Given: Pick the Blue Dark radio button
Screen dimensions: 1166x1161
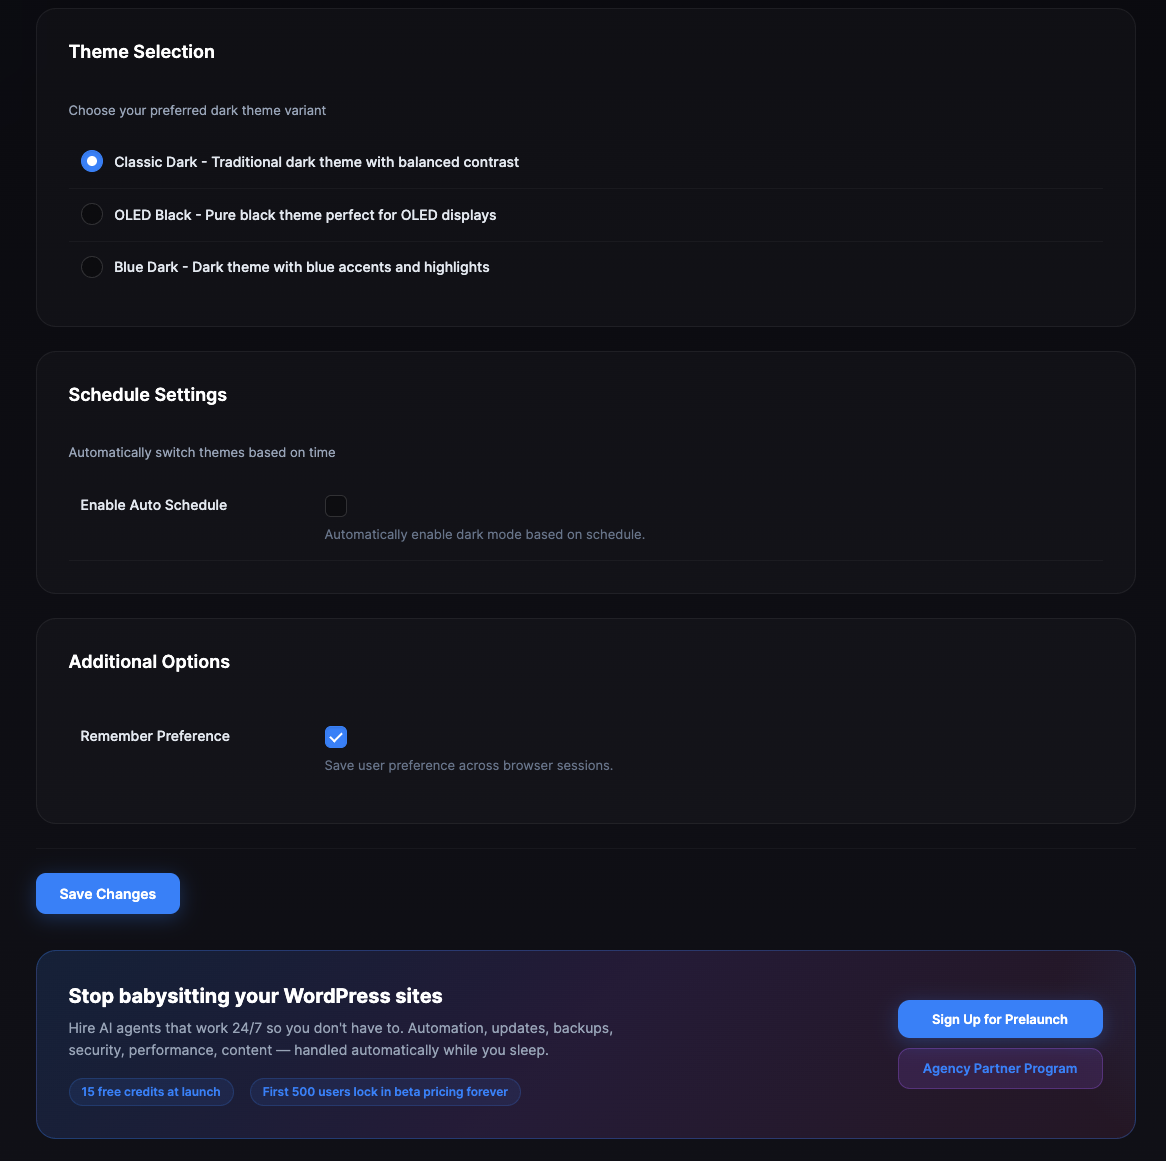Looking at the screenshot, I should pyautogui.click(x=92, y=267).
